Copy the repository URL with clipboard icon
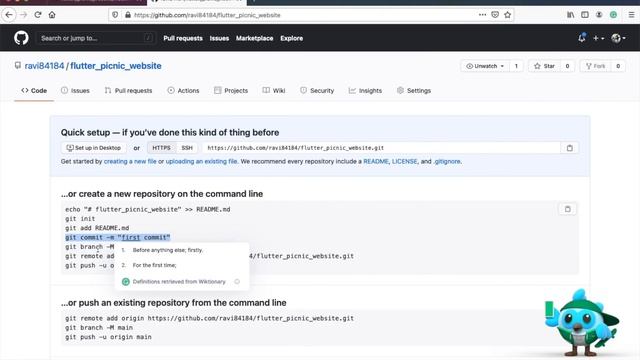 (569, 148)
